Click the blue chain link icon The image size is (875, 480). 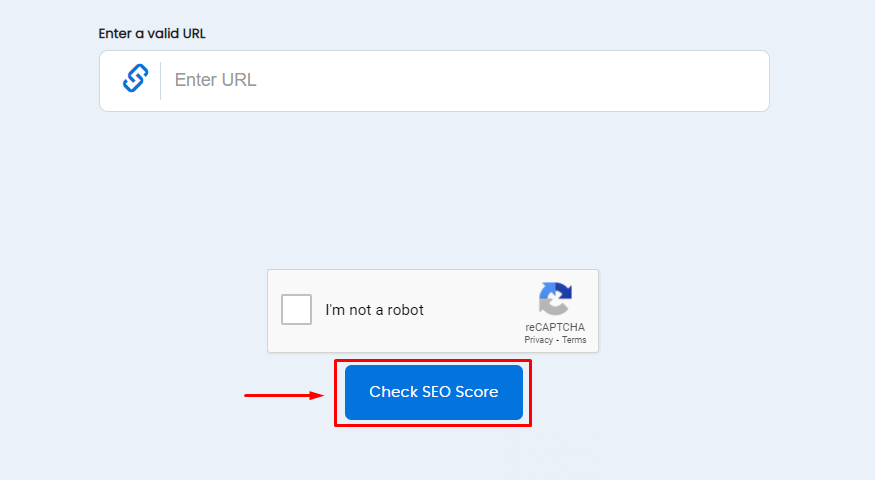pos(136,78)
